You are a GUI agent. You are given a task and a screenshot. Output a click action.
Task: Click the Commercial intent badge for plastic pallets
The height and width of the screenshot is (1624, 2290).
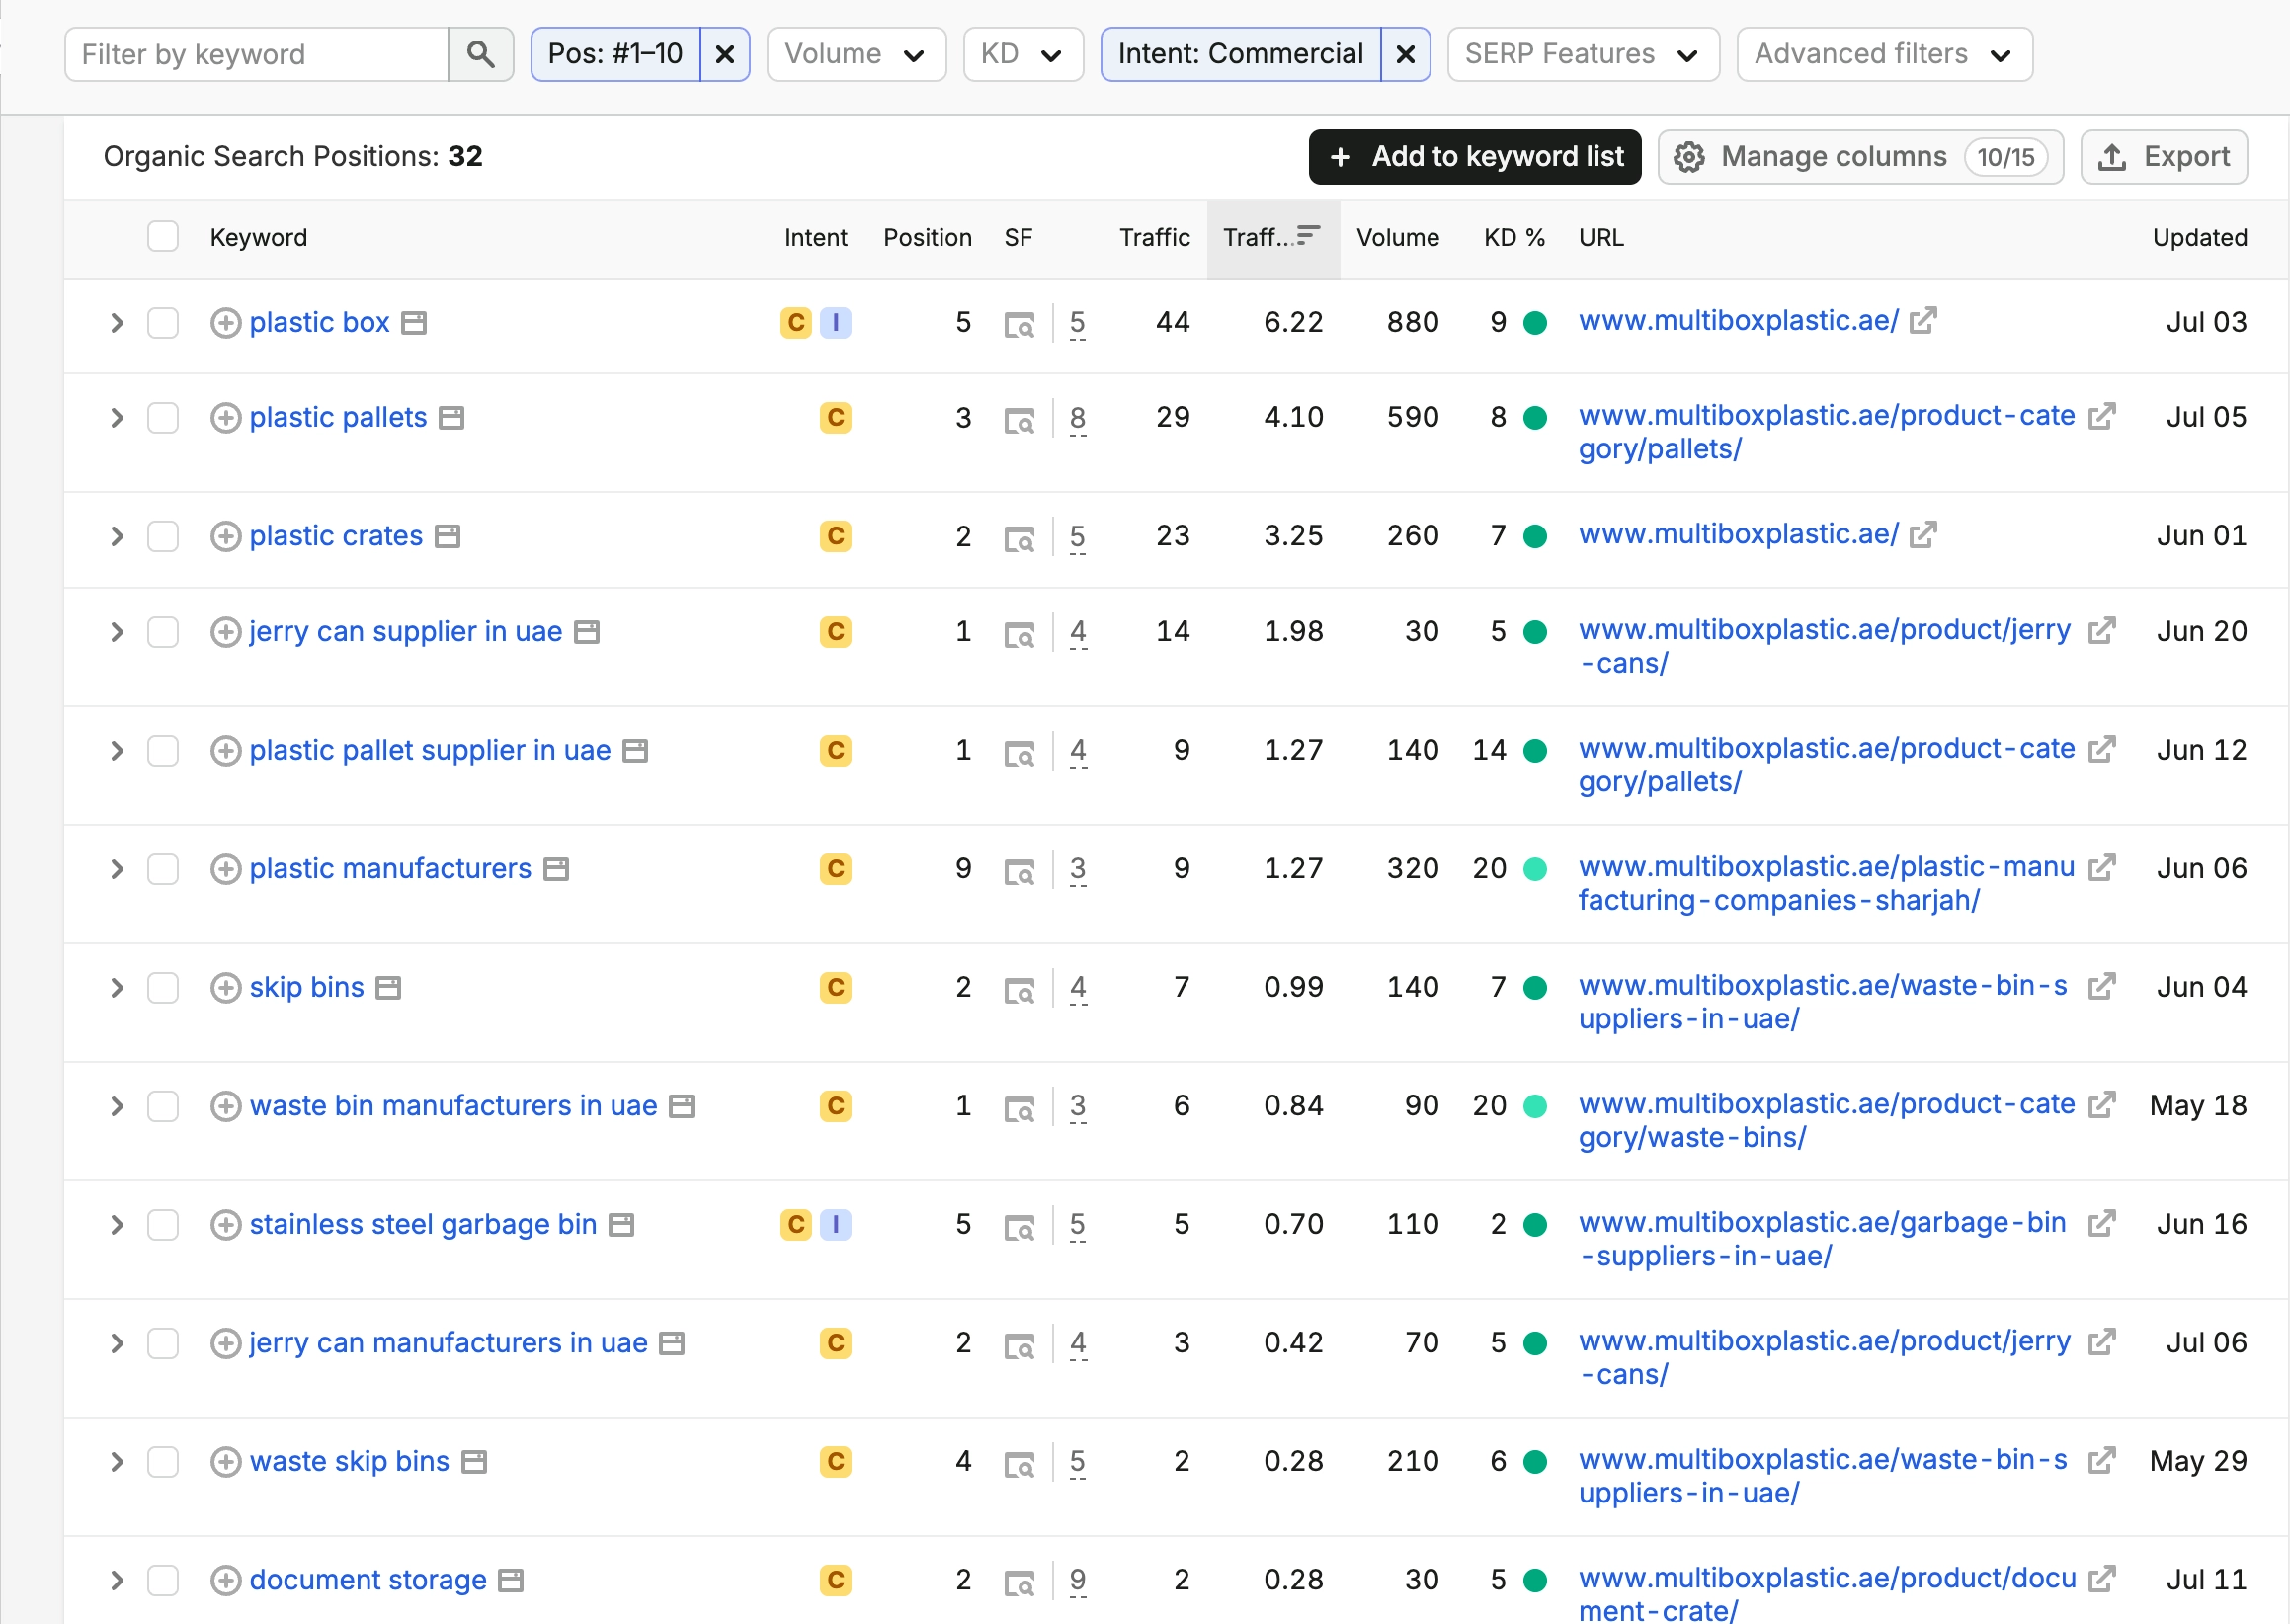point(836,418)
